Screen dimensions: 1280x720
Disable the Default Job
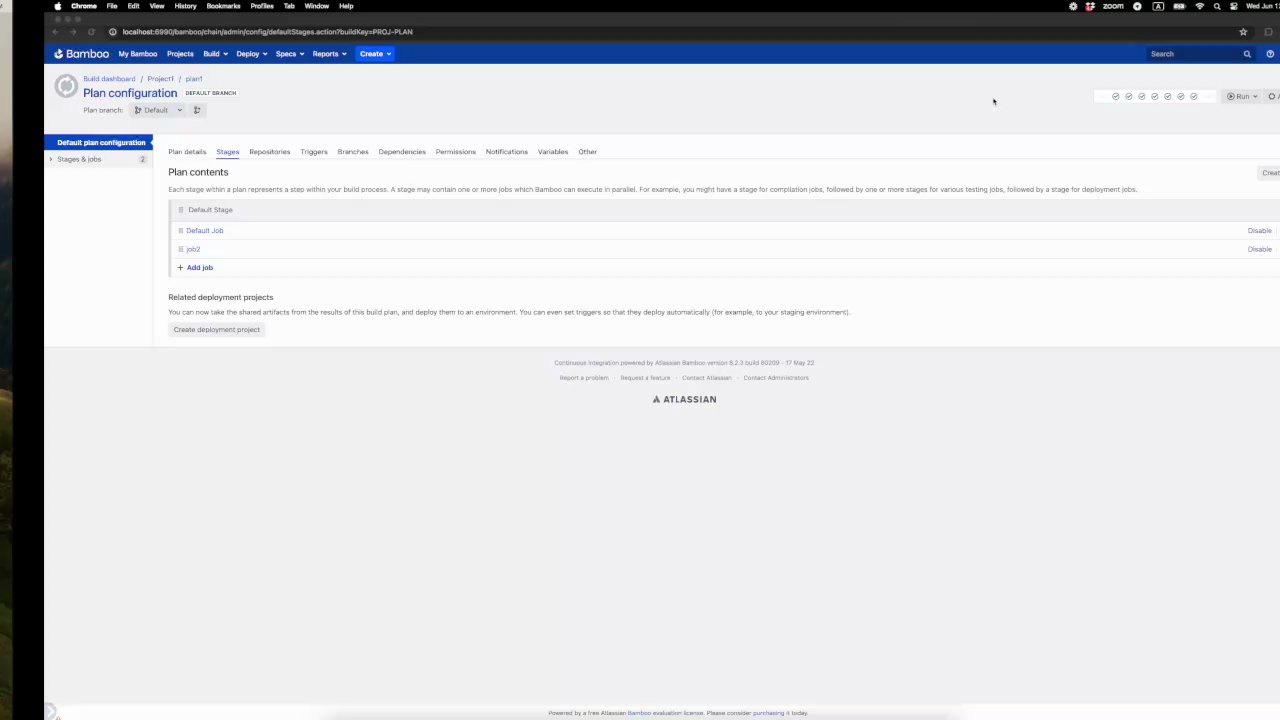1260,231
